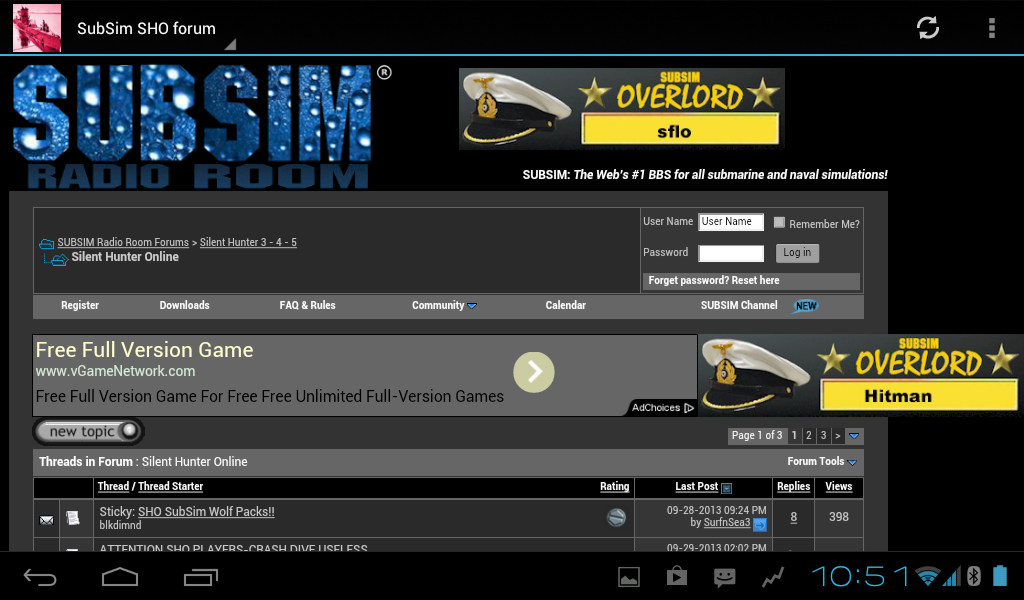Image resolution: width=1024 pixels, height=600 pixels.
Task: Click the SUBSIM Overlord Hitman banner
Action: click(x=861, y=375)
